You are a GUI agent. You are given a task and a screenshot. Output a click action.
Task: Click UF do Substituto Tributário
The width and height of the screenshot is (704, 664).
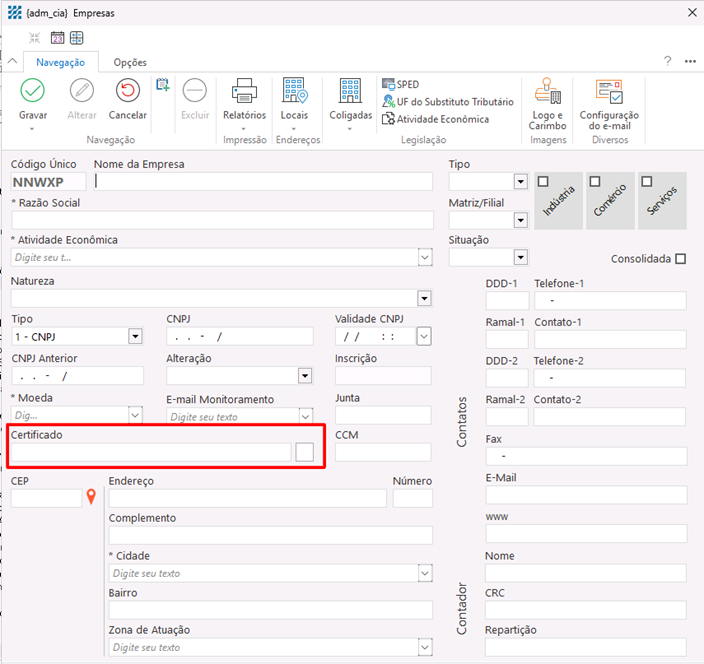[448, 102]
